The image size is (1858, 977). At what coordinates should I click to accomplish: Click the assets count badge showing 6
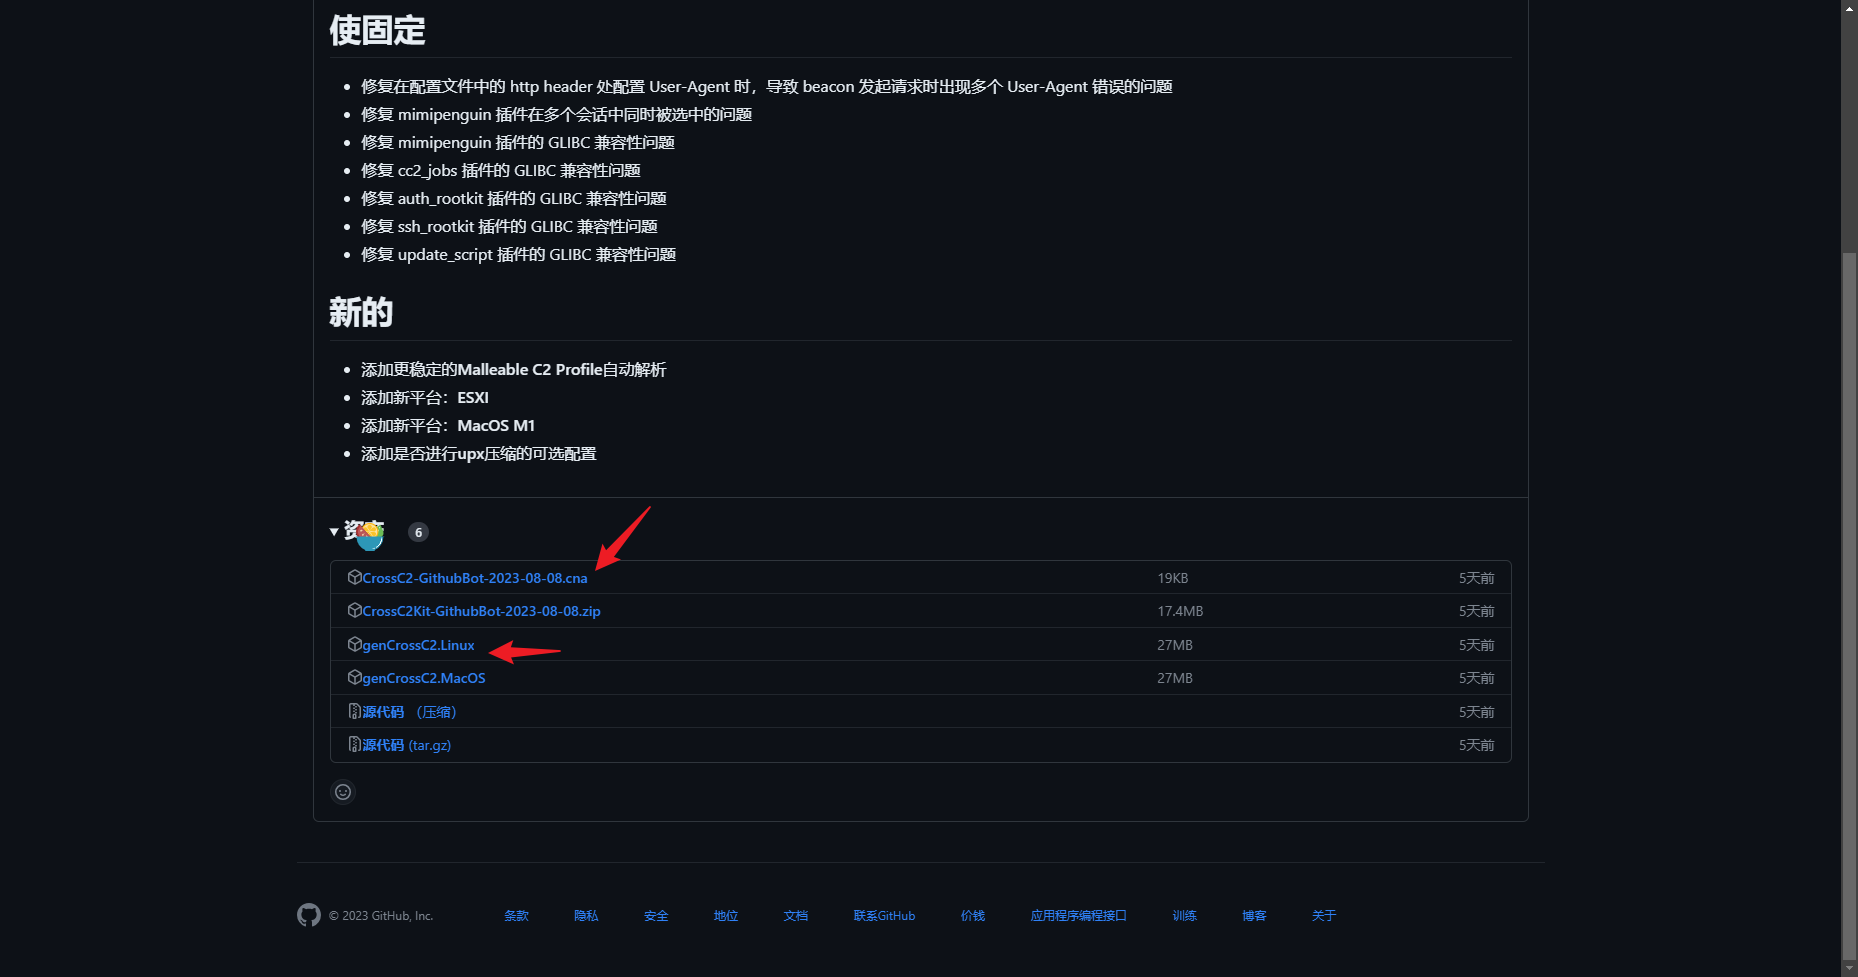(x=418, y=532)
